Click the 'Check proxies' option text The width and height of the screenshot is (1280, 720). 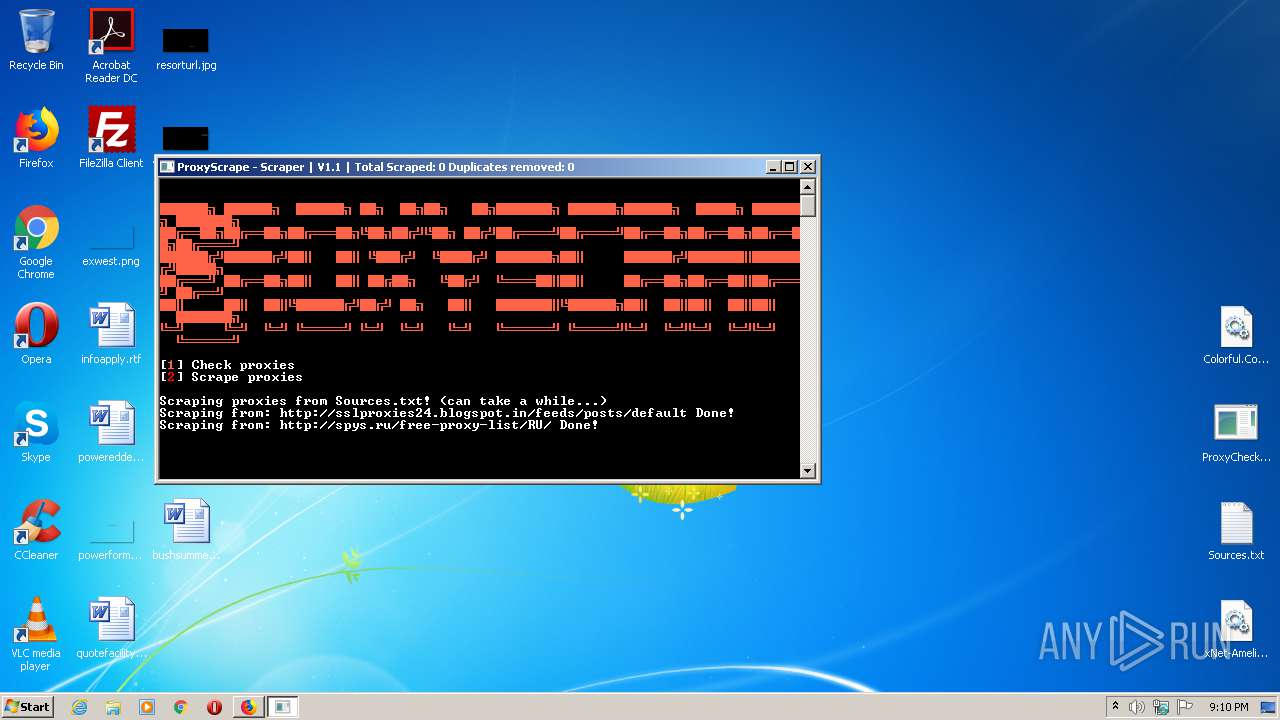[x=243, y=365]
